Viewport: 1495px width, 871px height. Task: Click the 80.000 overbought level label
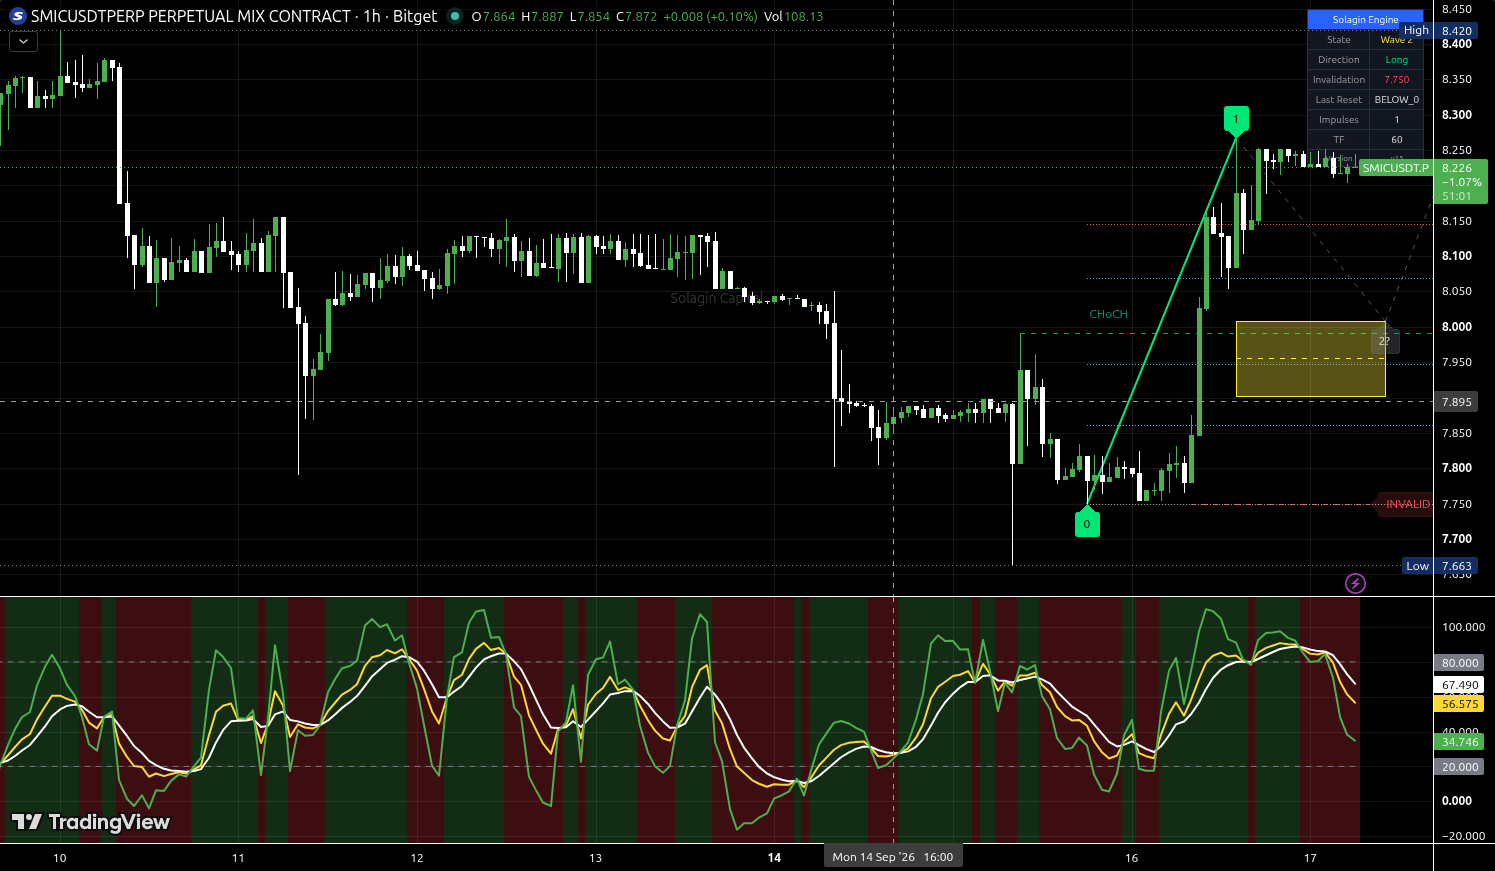click(1460, 663)
